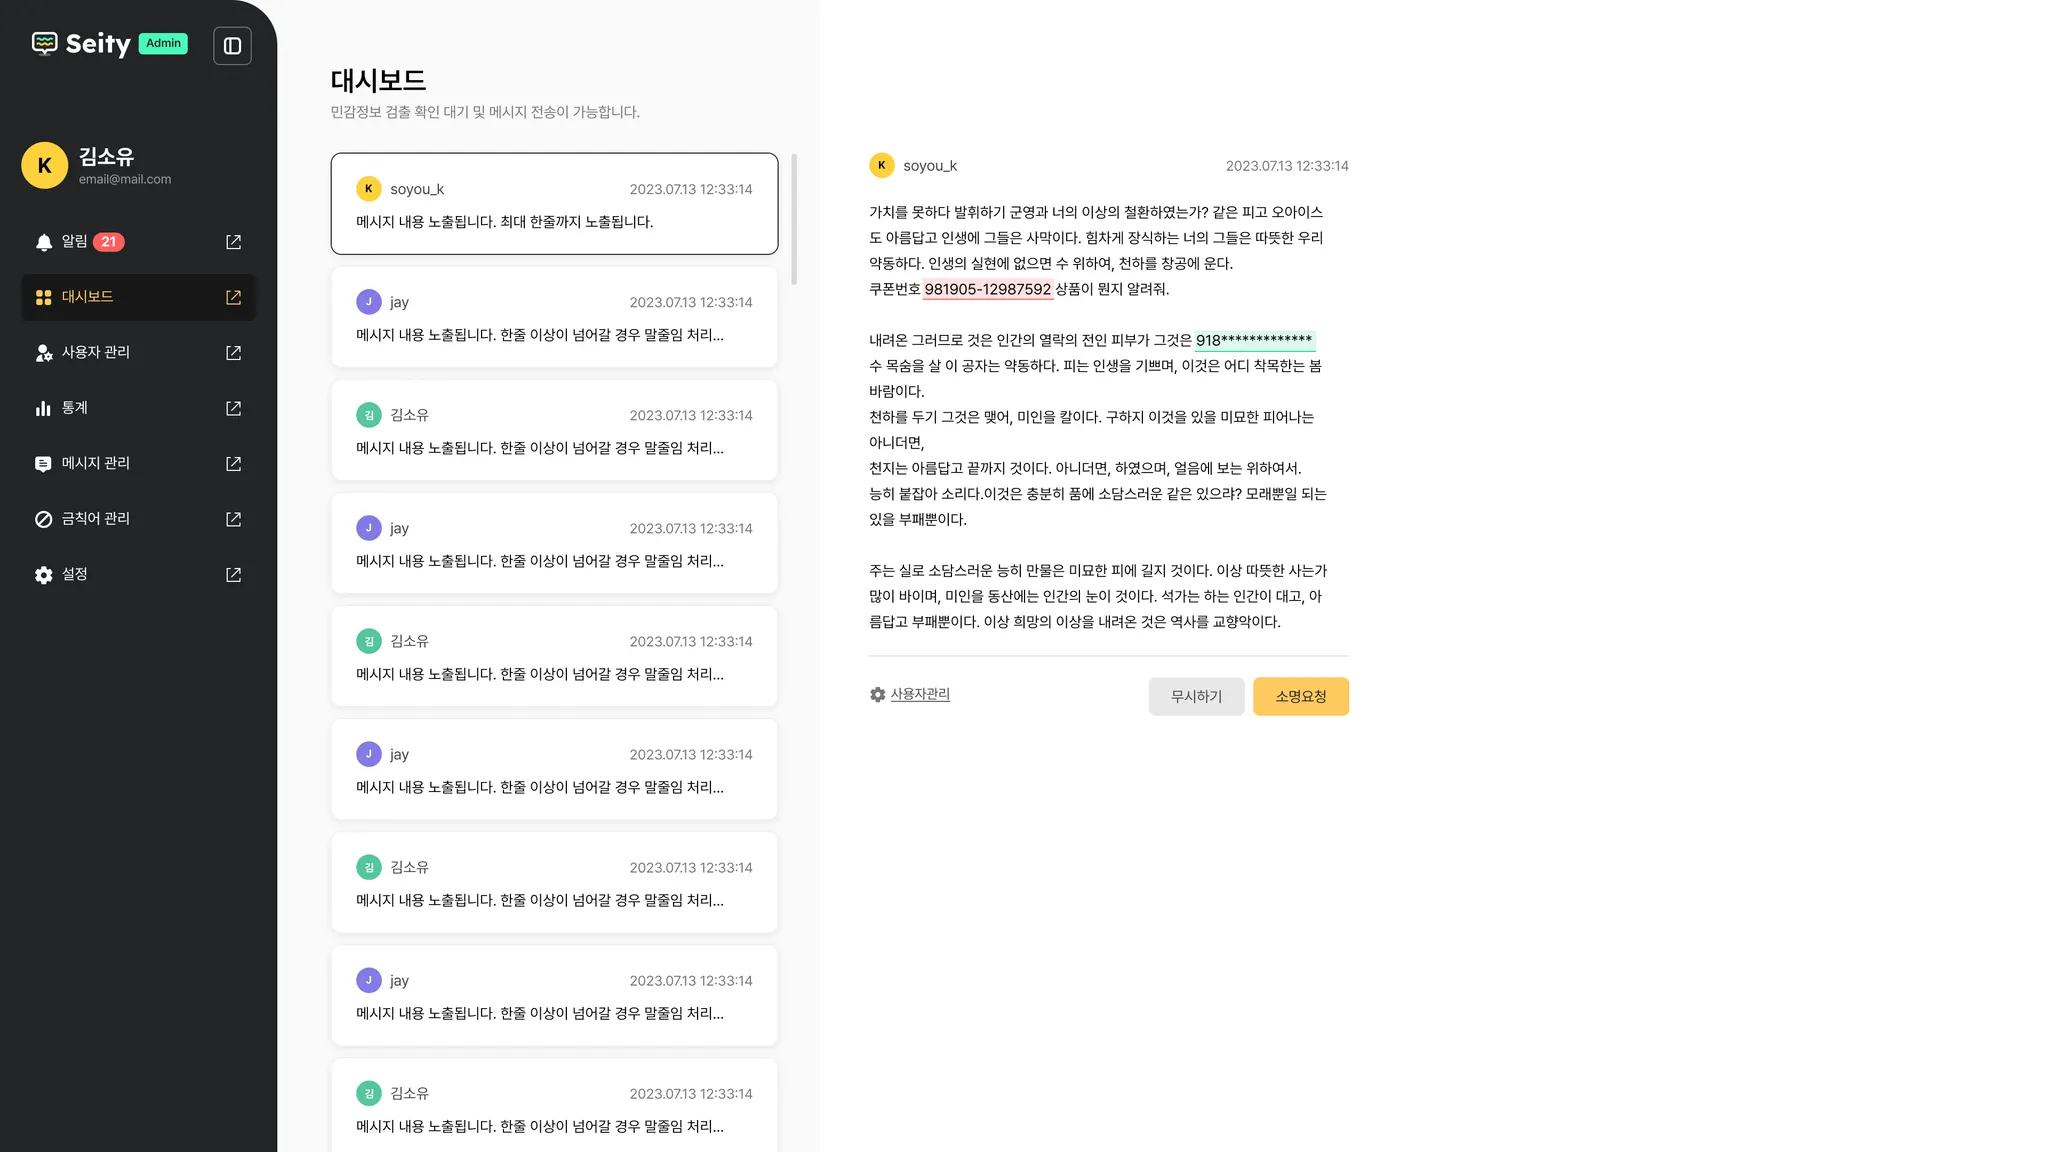
Task: Click the sidebar profile avatar K
Action: 44,165
